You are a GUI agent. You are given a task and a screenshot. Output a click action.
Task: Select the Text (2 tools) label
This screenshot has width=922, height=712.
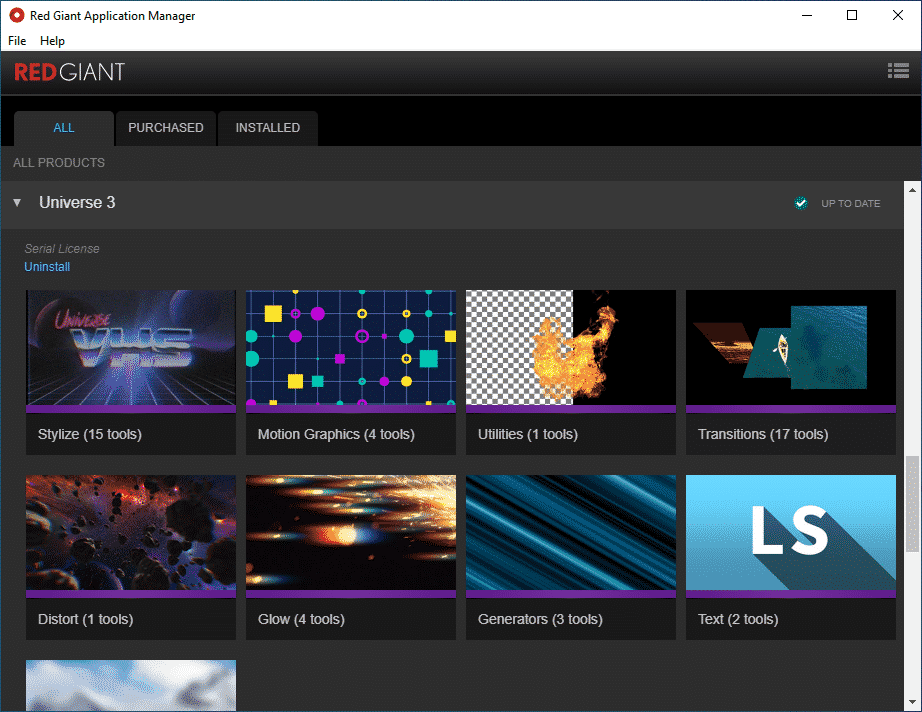click(x=738, y=620)
